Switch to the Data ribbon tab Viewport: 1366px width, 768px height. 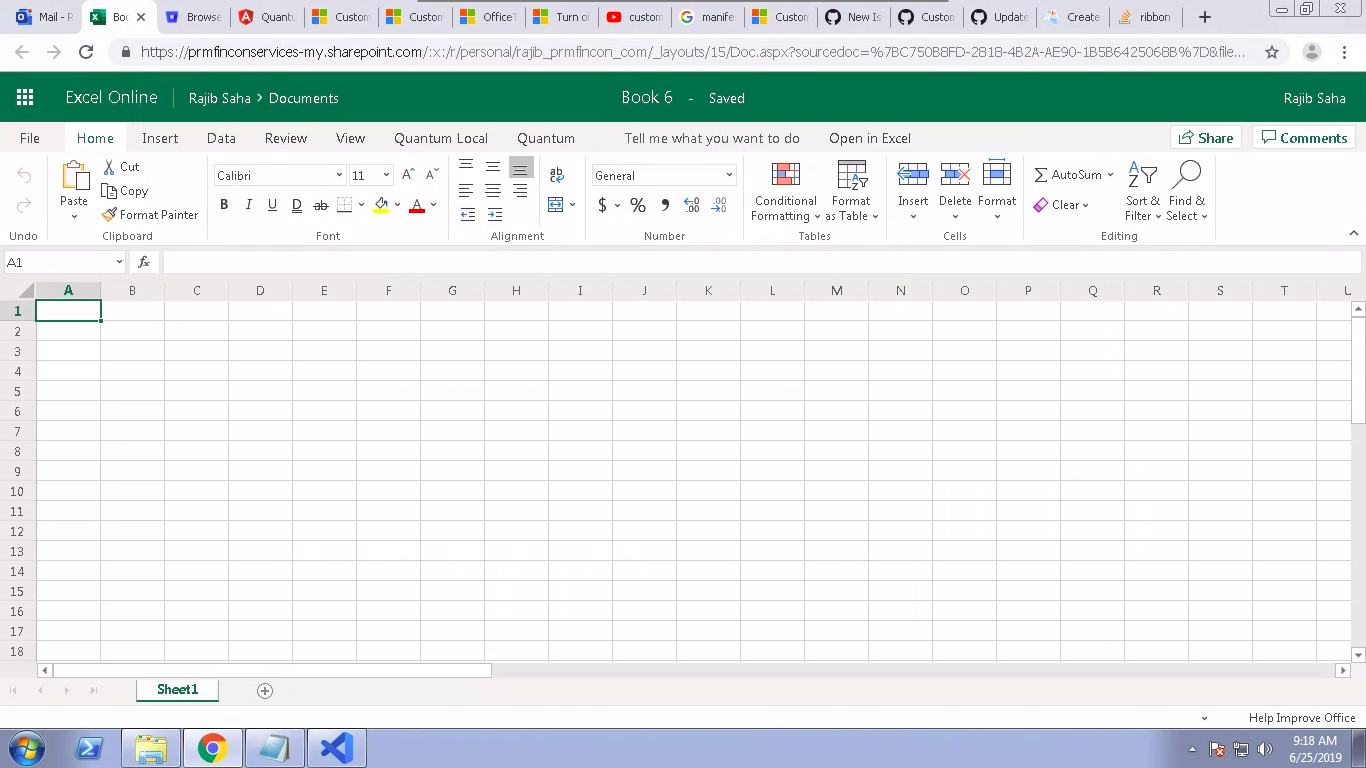221,138
